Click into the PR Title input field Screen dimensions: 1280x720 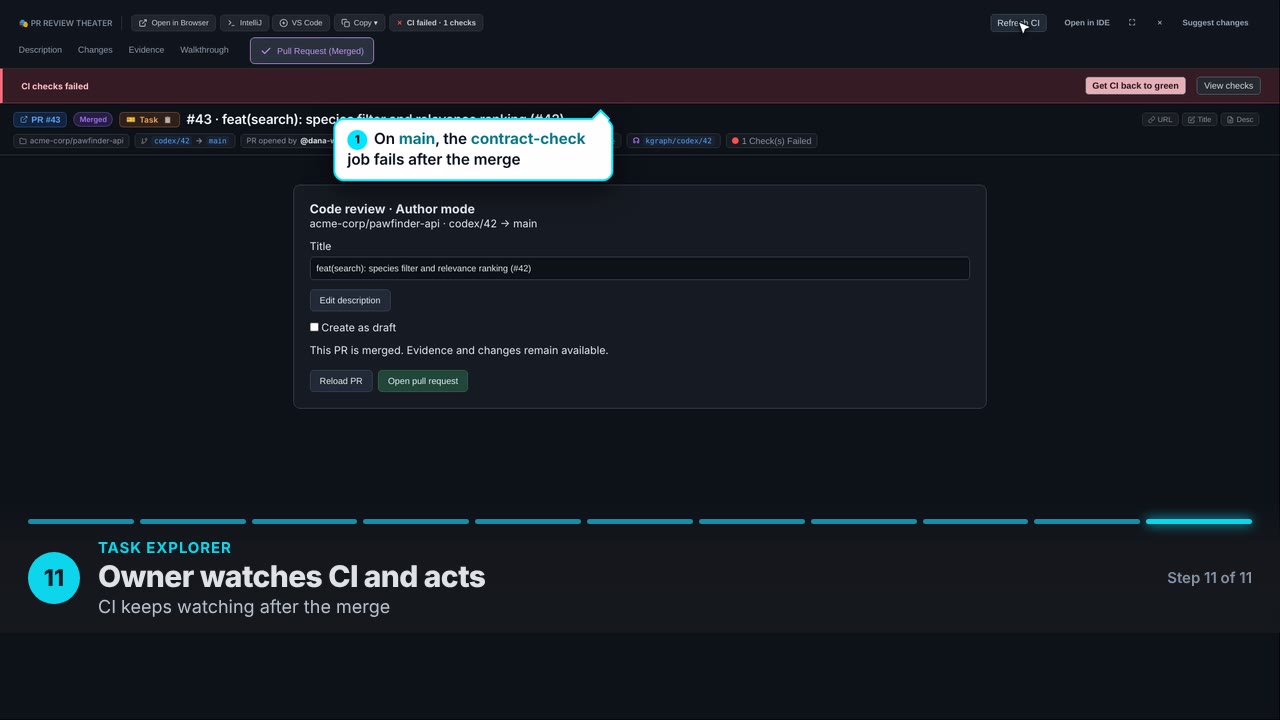[640, 268]
